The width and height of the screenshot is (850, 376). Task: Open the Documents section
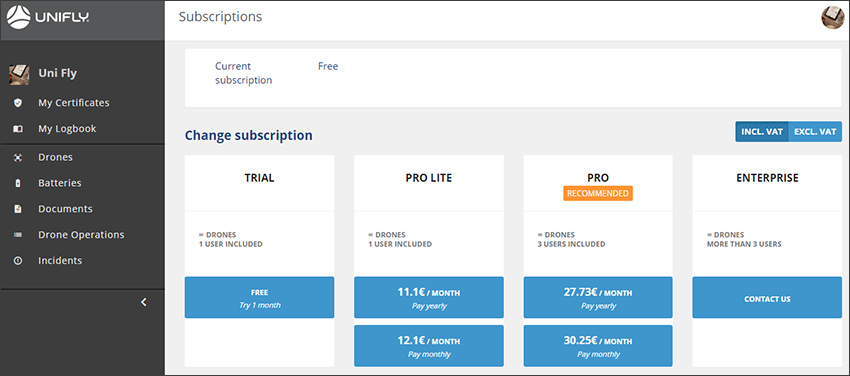(65, 209)
